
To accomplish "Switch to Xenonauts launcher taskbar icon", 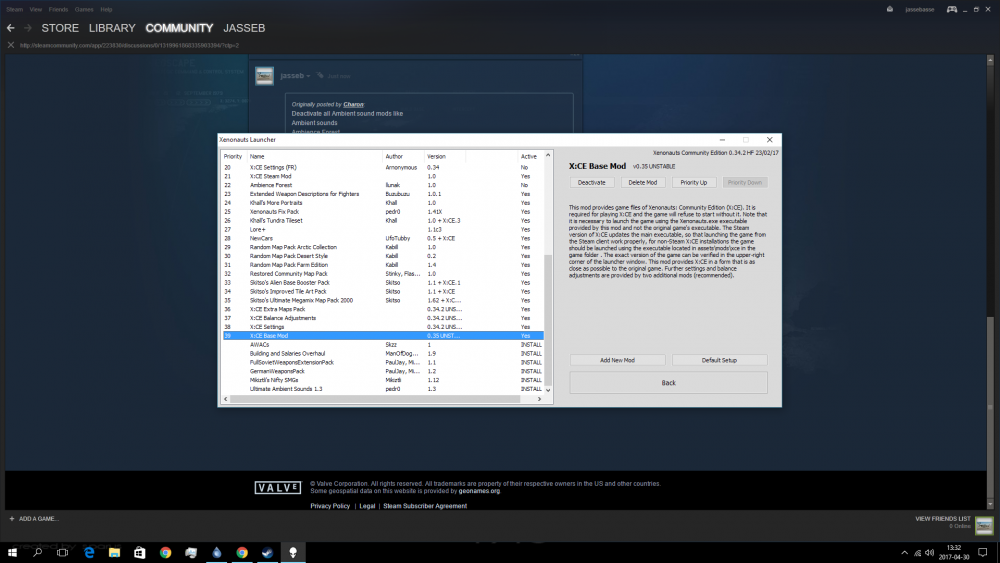I will tap(293, 552).
